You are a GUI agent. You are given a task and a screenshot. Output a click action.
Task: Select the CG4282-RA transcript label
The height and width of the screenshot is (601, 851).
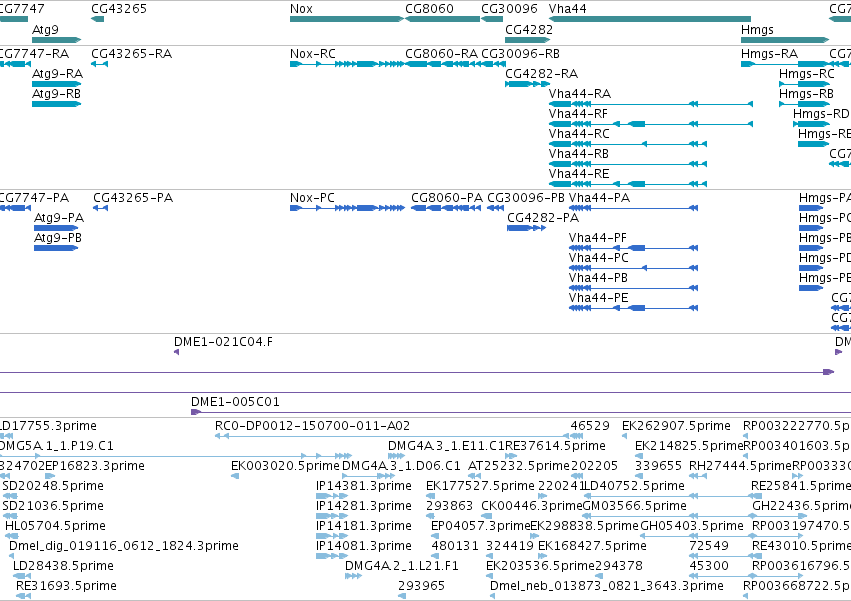(x=542, y=74)
